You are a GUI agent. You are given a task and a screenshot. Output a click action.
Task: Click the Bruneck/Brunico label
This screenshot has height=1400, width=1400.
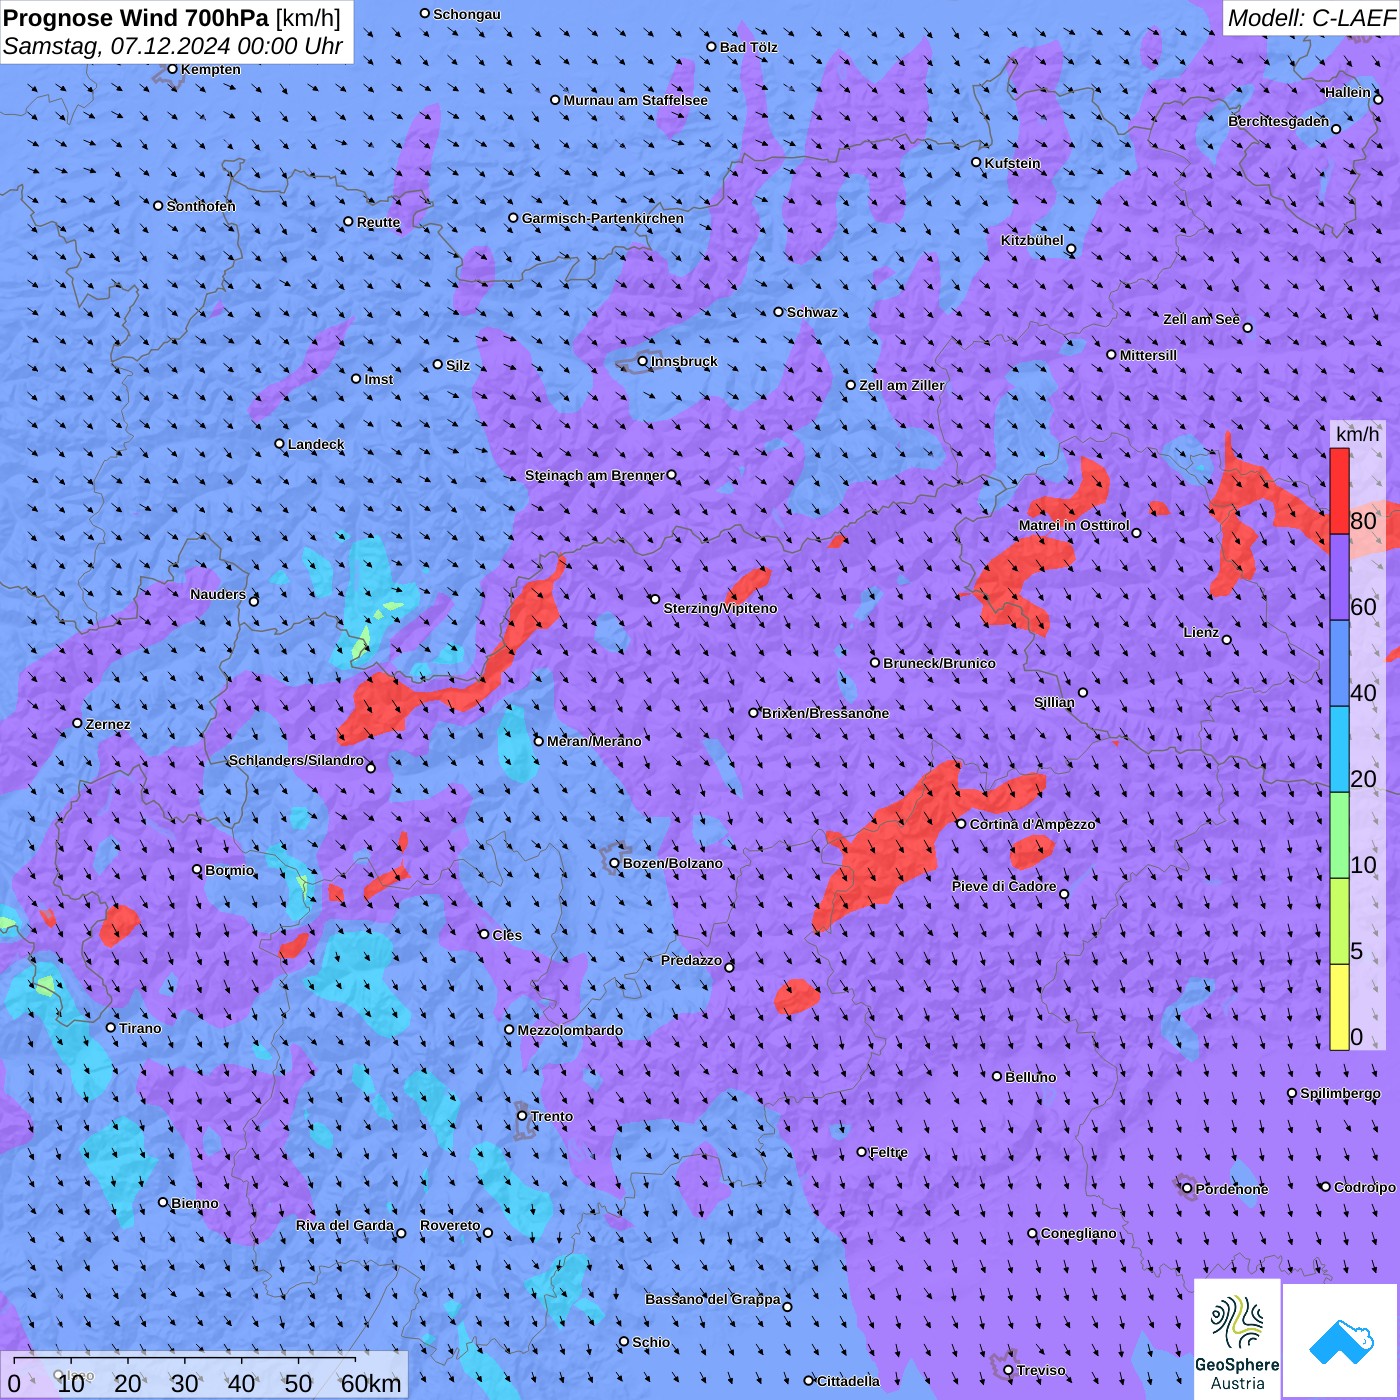tap(939, 663)
